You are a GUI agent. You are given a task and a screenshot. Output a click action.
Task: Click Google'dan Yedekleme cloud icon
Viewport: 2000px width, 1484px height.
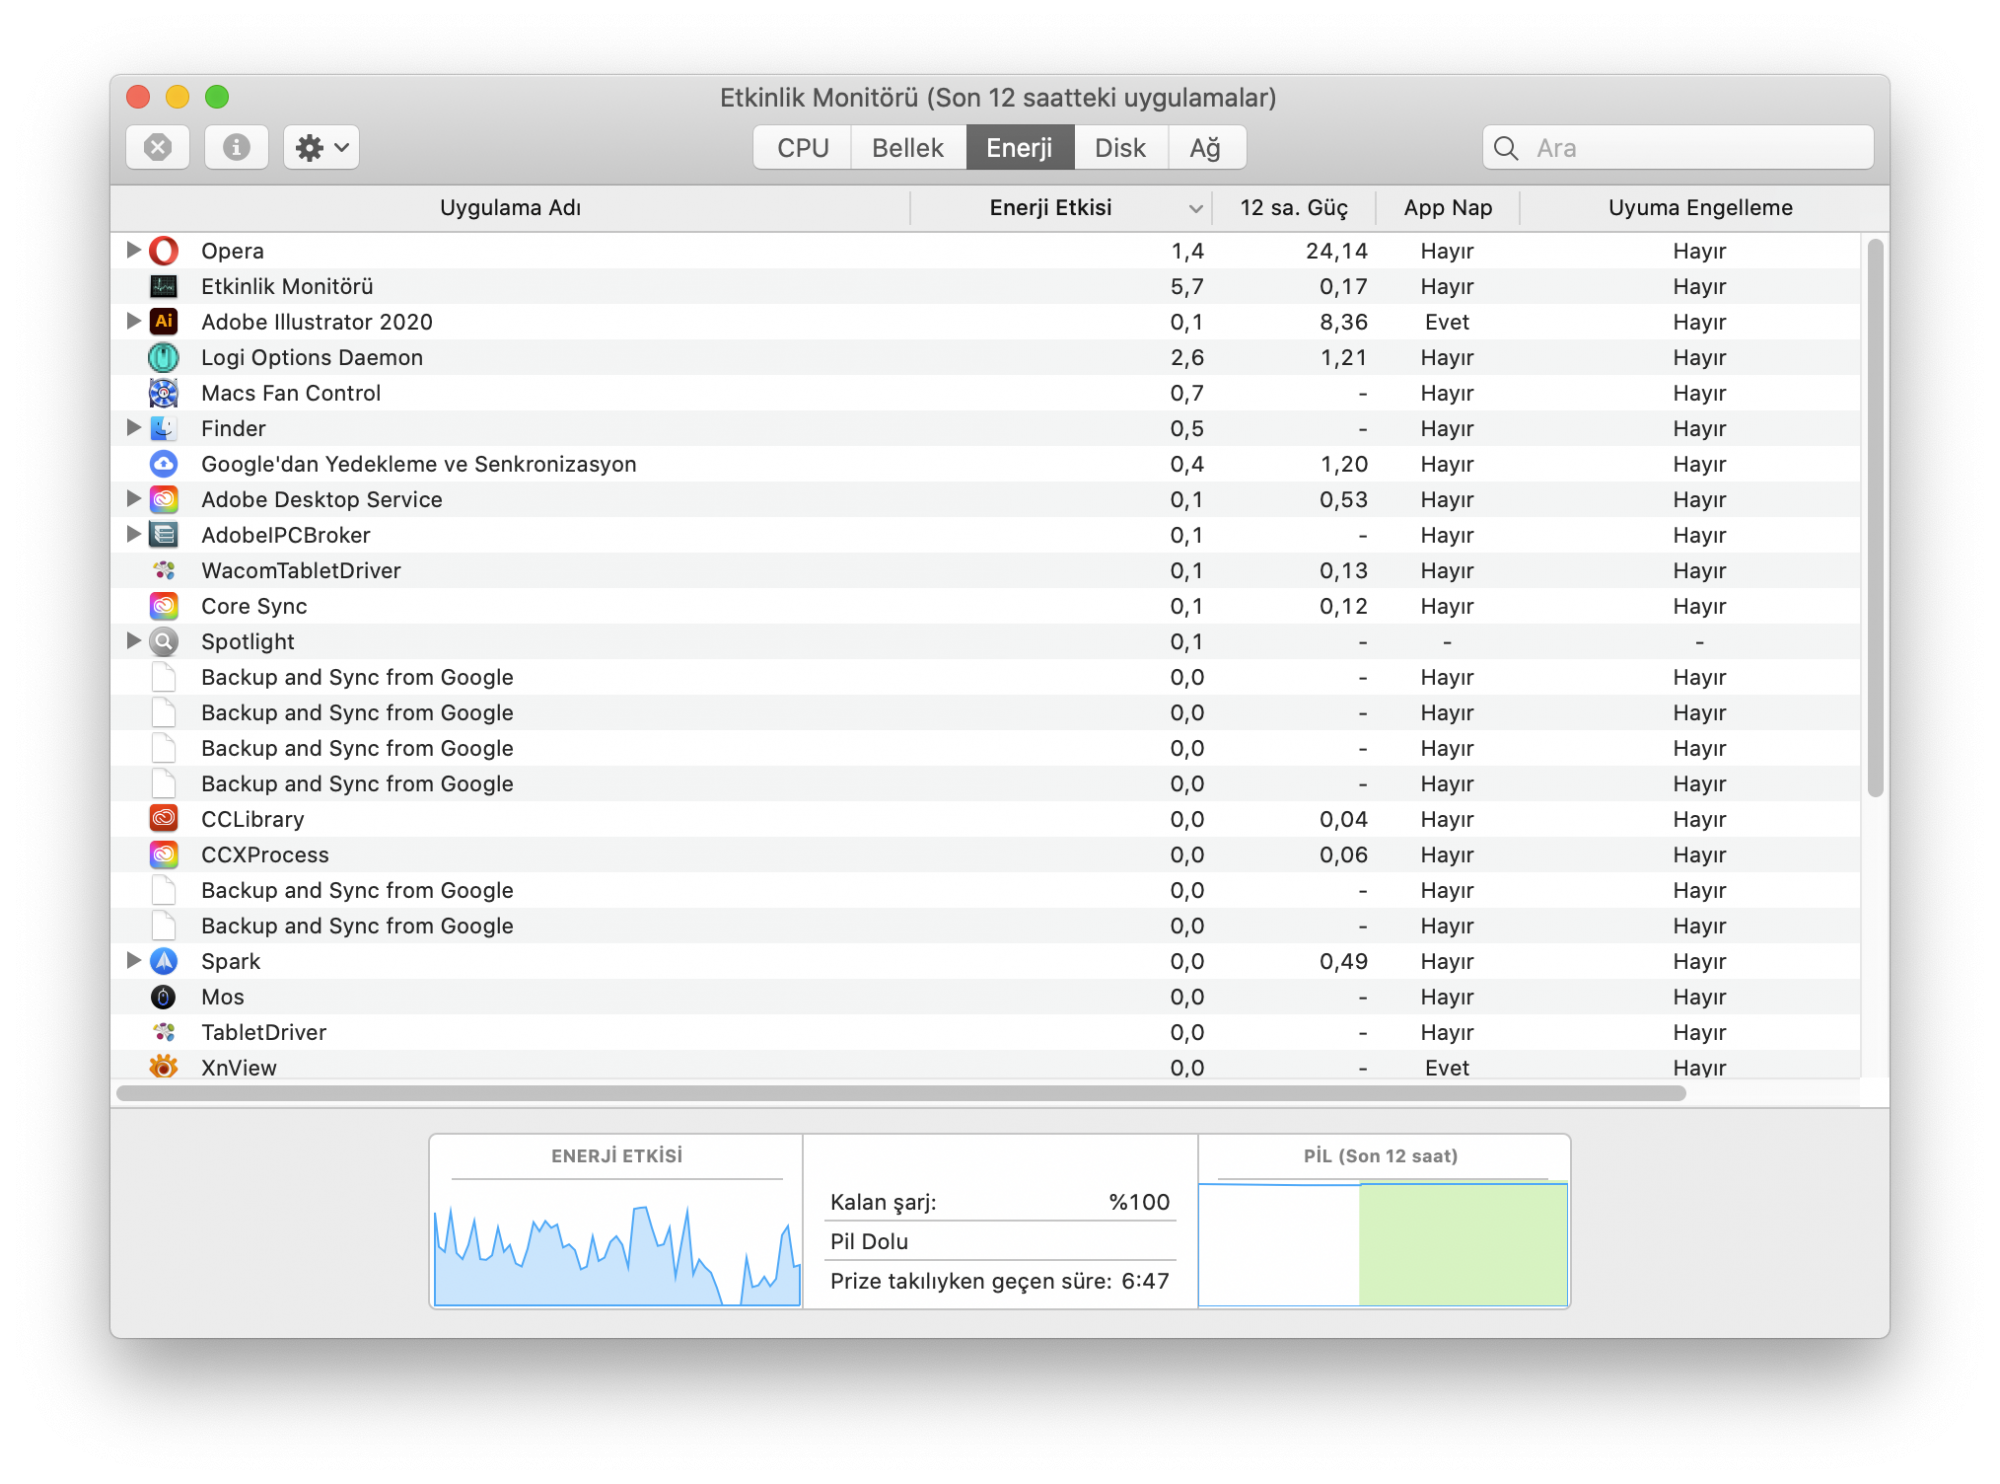click(164, 464)
